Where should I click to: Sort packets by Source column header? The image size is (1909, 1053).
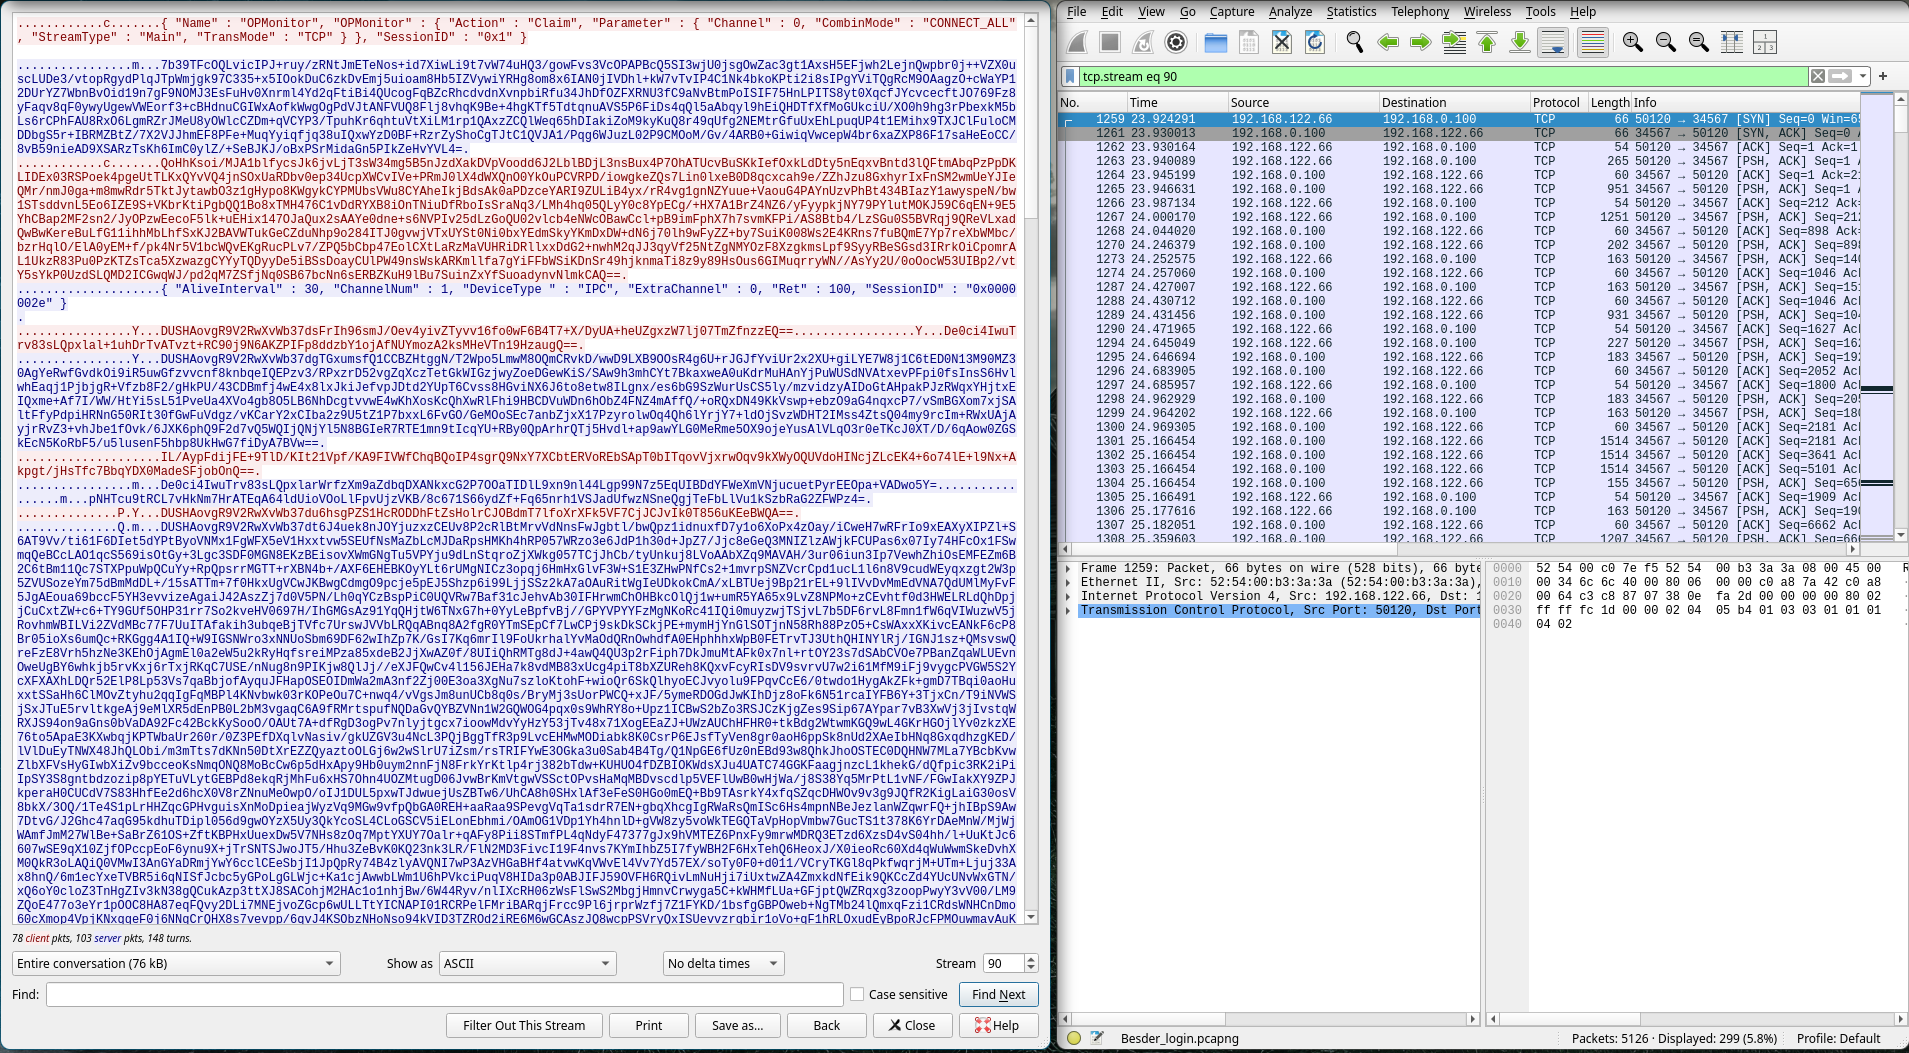[x=1302, y=102]
